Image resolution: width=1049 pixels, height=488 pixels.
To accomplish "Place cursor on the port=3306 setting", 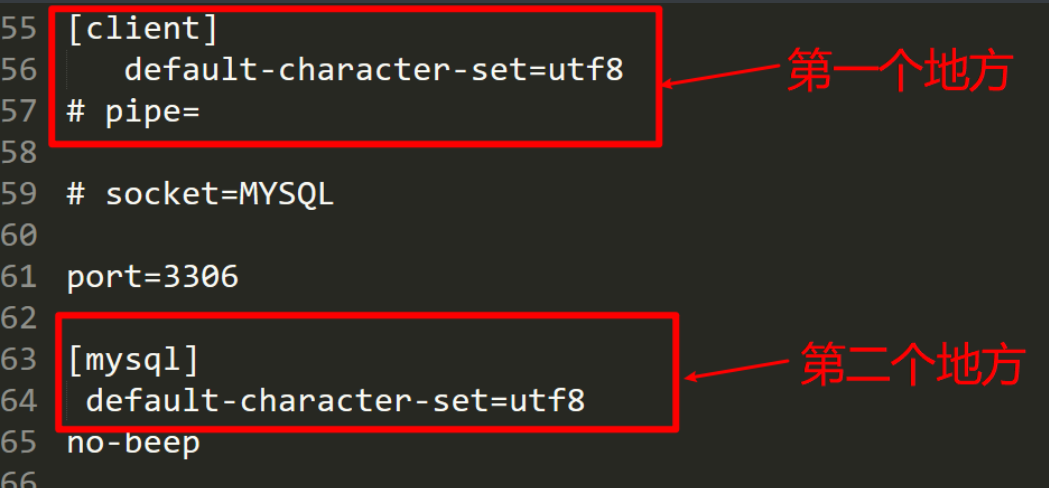I will tap(152, 276).
